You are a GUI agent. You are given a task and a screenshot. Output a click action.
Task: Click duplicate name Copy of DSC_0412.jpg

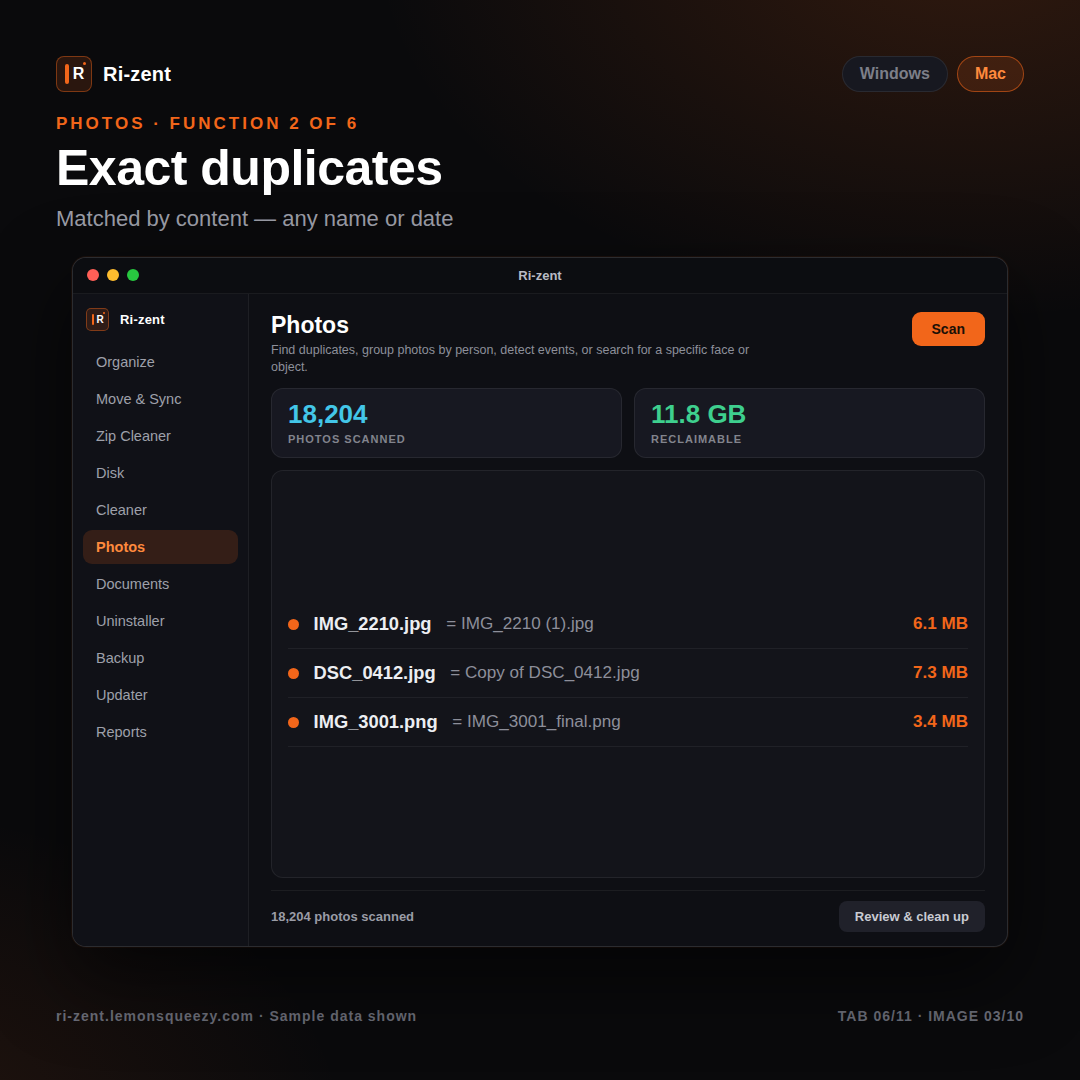[x=552, y=672]
